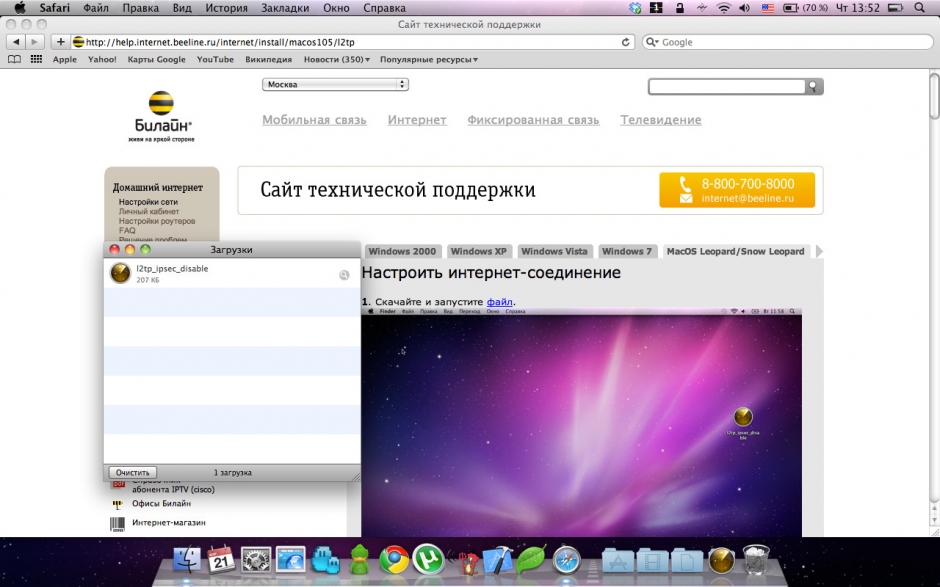Launch Xcode from the Dock
Image resolution: width=940 pixels, height=587 pixels.
coord(498,560)
